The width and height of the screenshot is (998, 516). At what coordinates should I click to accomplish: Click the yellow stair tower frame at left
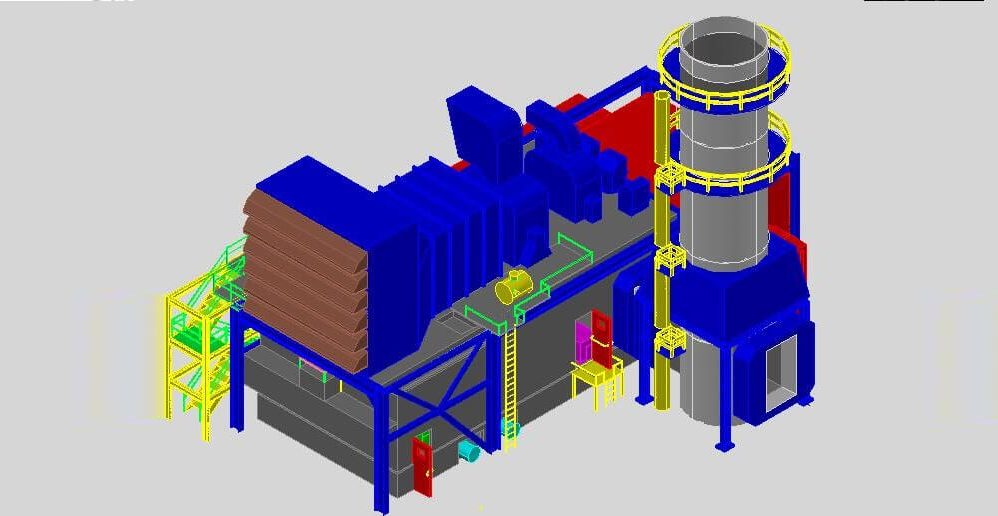coord(190,363)
